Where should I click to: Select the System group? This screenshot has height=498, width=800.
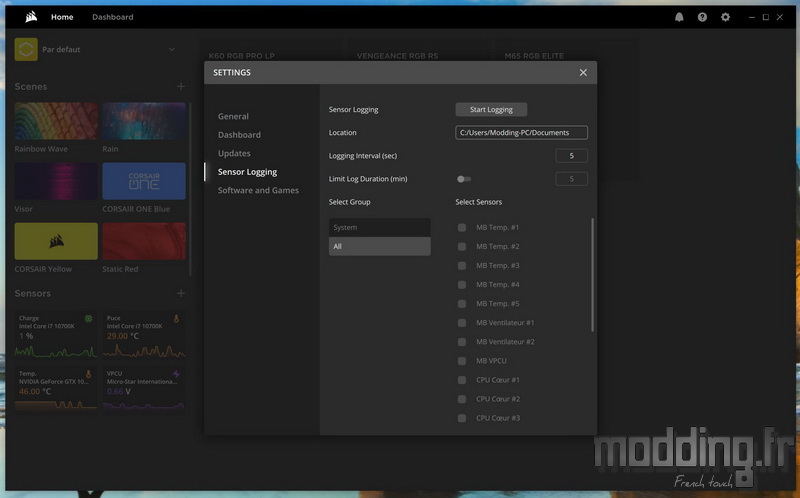pyautogui.click(x=380, y=228)
